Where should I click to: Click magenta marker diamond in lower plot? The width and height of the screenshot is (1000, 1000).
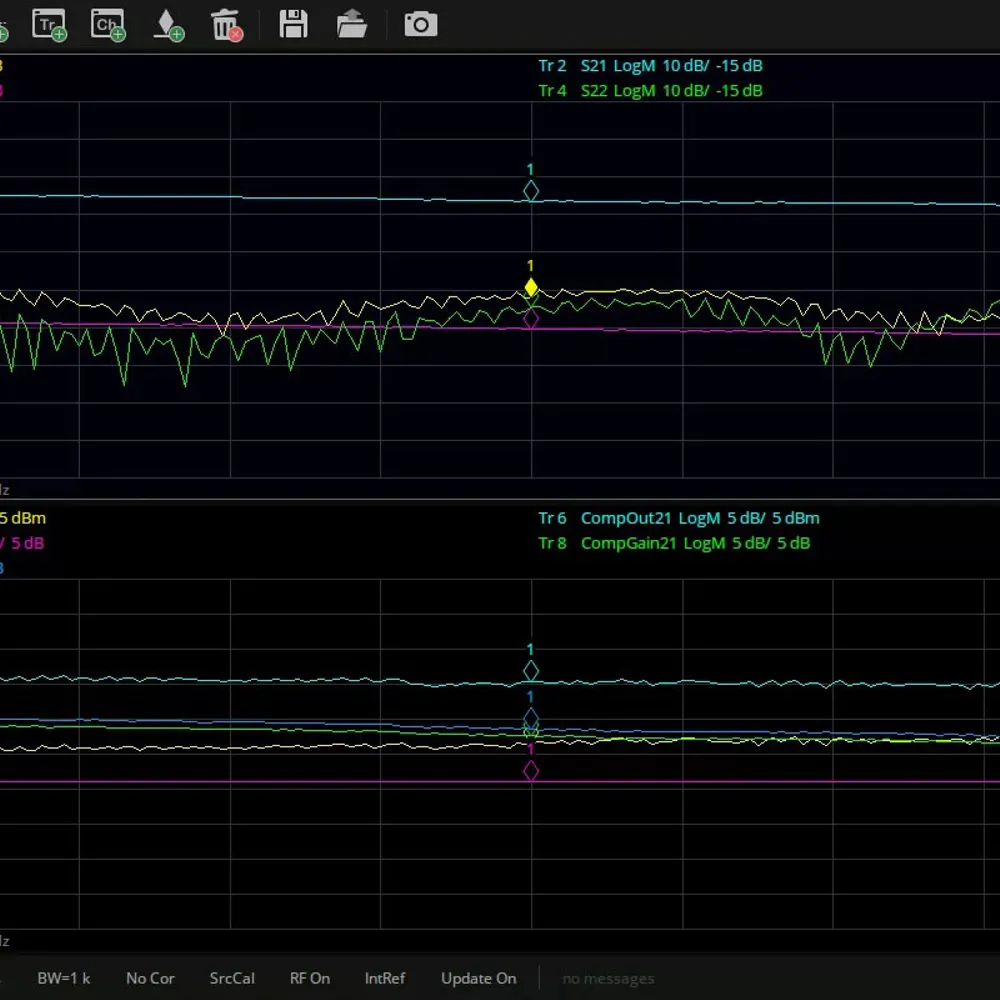pos(531,771)
